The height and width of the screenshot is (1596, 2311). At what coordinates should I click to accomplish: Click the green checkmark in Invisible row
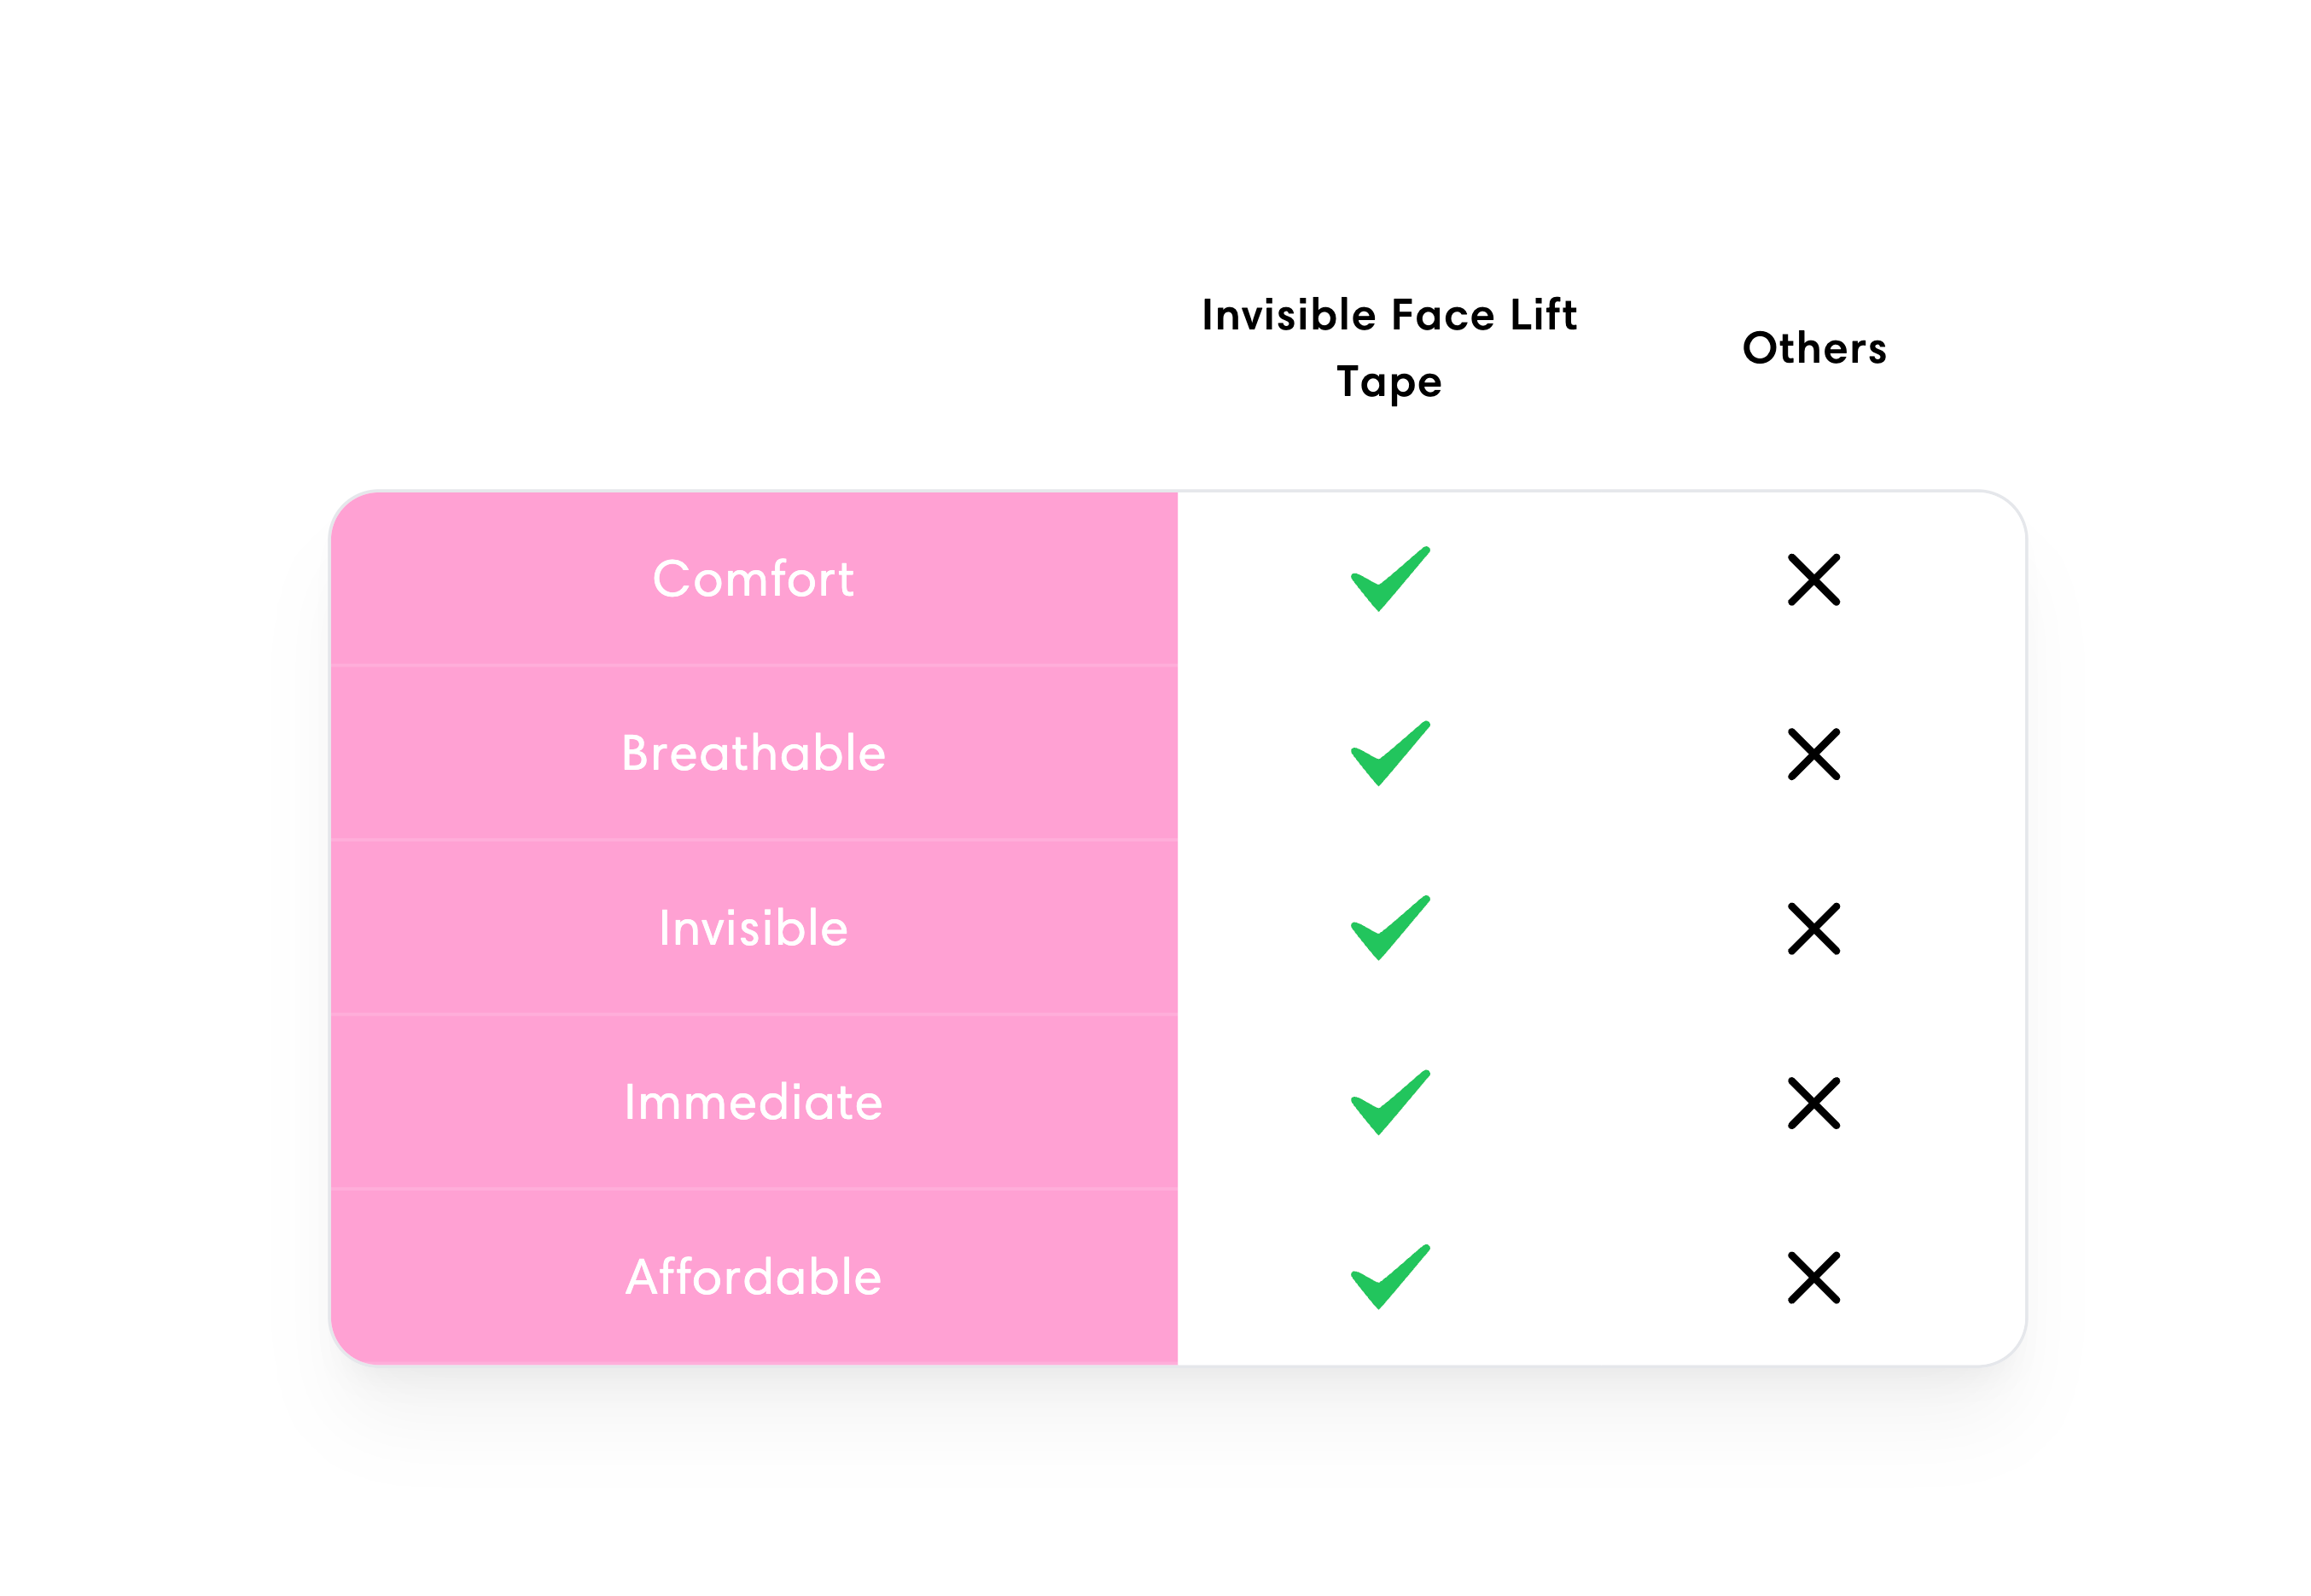1389,927
